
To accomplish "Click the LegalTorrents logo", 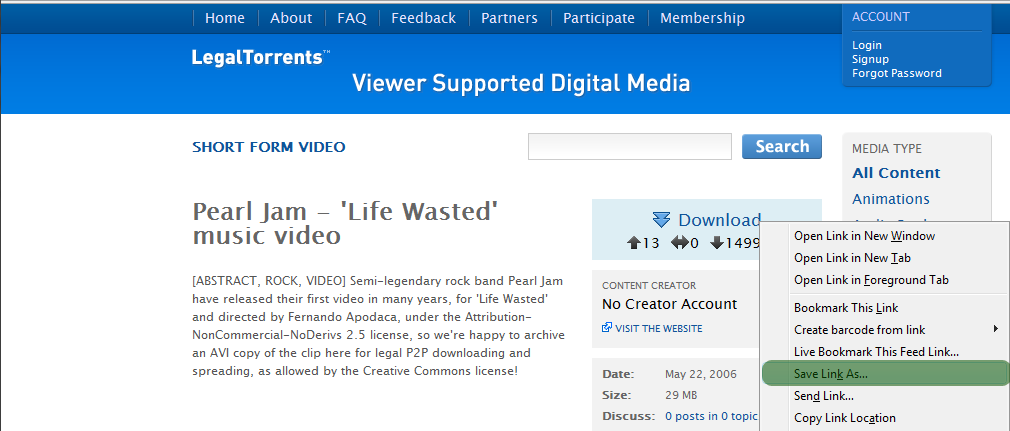I will click(x=260, y=58).
